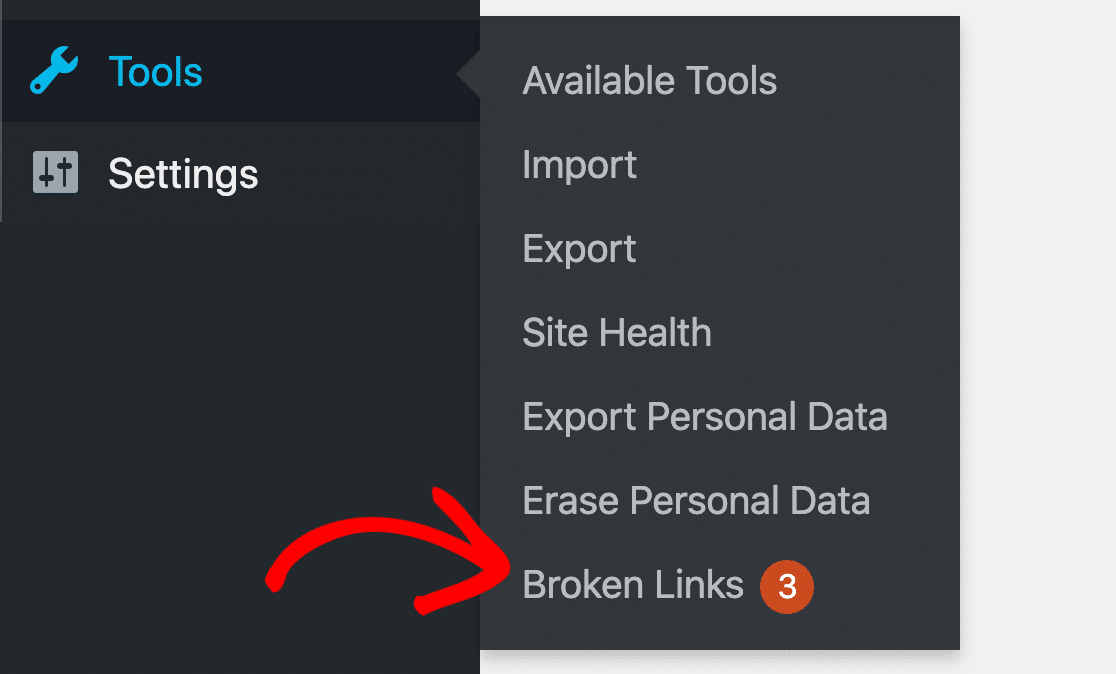The image size is (1116, 674).
Task: Choose the Export submenu entry
Action: (579, 249)
